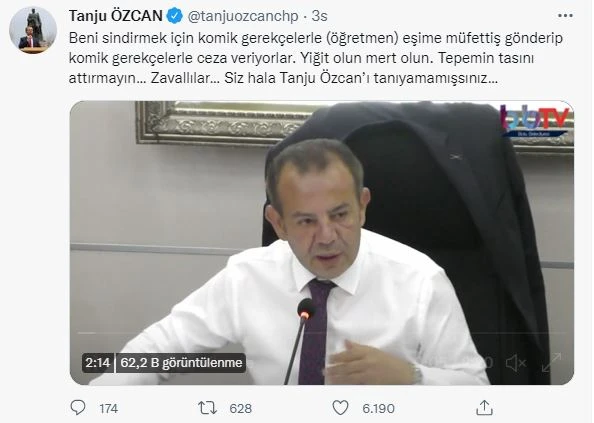
Task: Click the blue verified badge
Action: coord(175,16)
